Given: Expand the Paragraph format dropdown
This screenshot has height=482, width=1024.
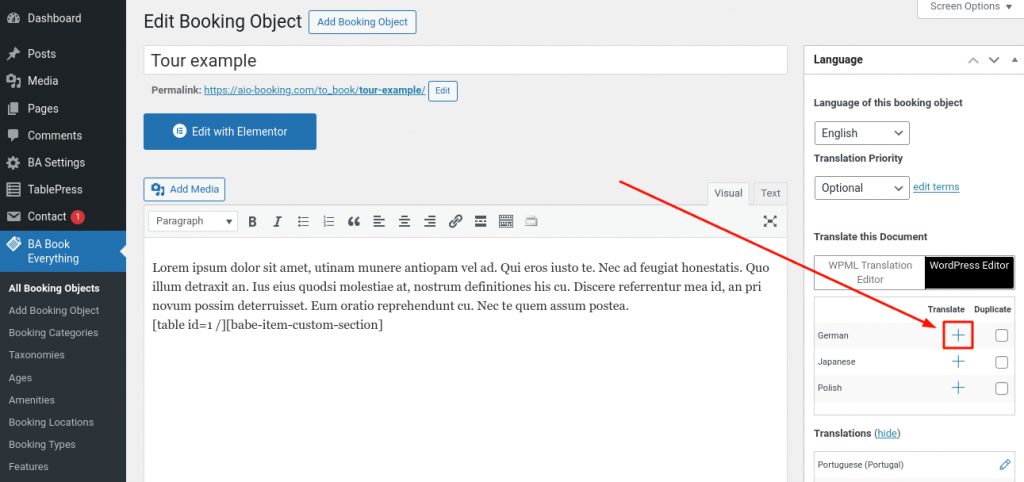Looking at the screenshot, I should pos(193,221).
